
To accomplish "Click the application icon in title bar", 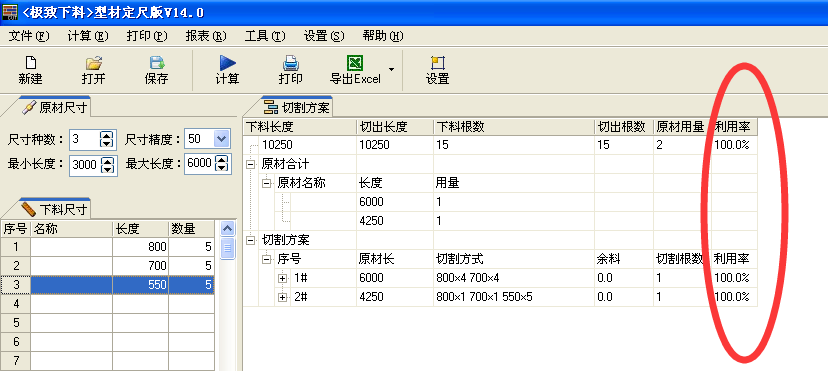I will coord(10,12).
